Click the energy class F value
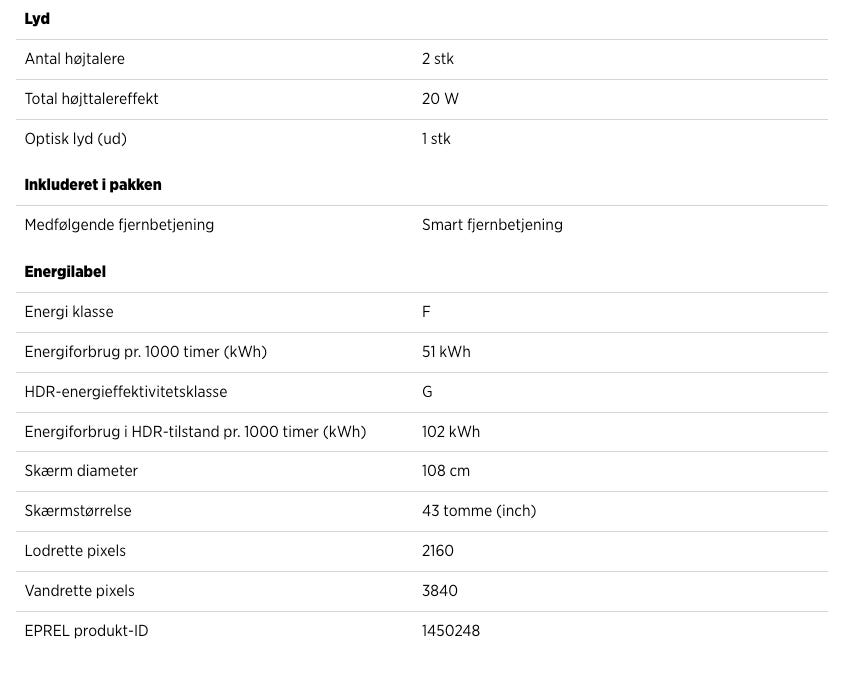 [426, 312]
